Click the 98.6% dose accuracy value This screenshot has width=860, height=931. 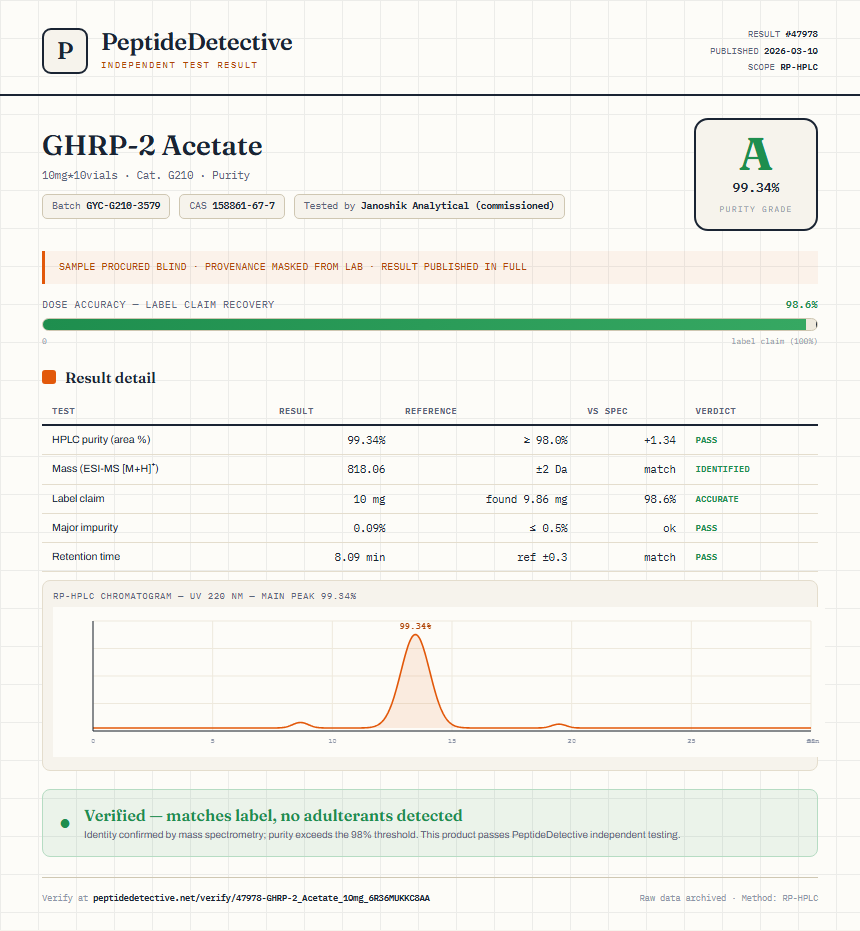(801, 305)
